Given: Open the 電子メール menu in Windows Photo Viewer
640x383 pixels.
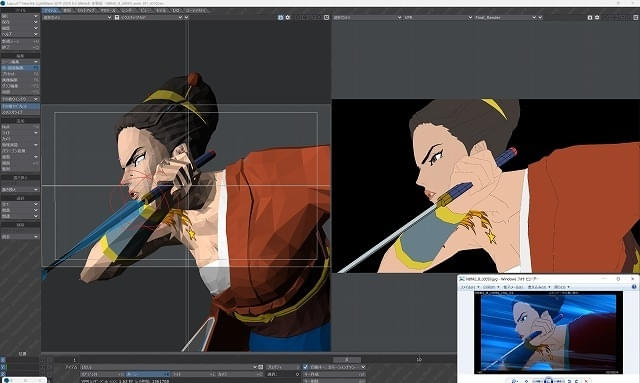Looking at the screenshot, I should (x=513, y=287).
